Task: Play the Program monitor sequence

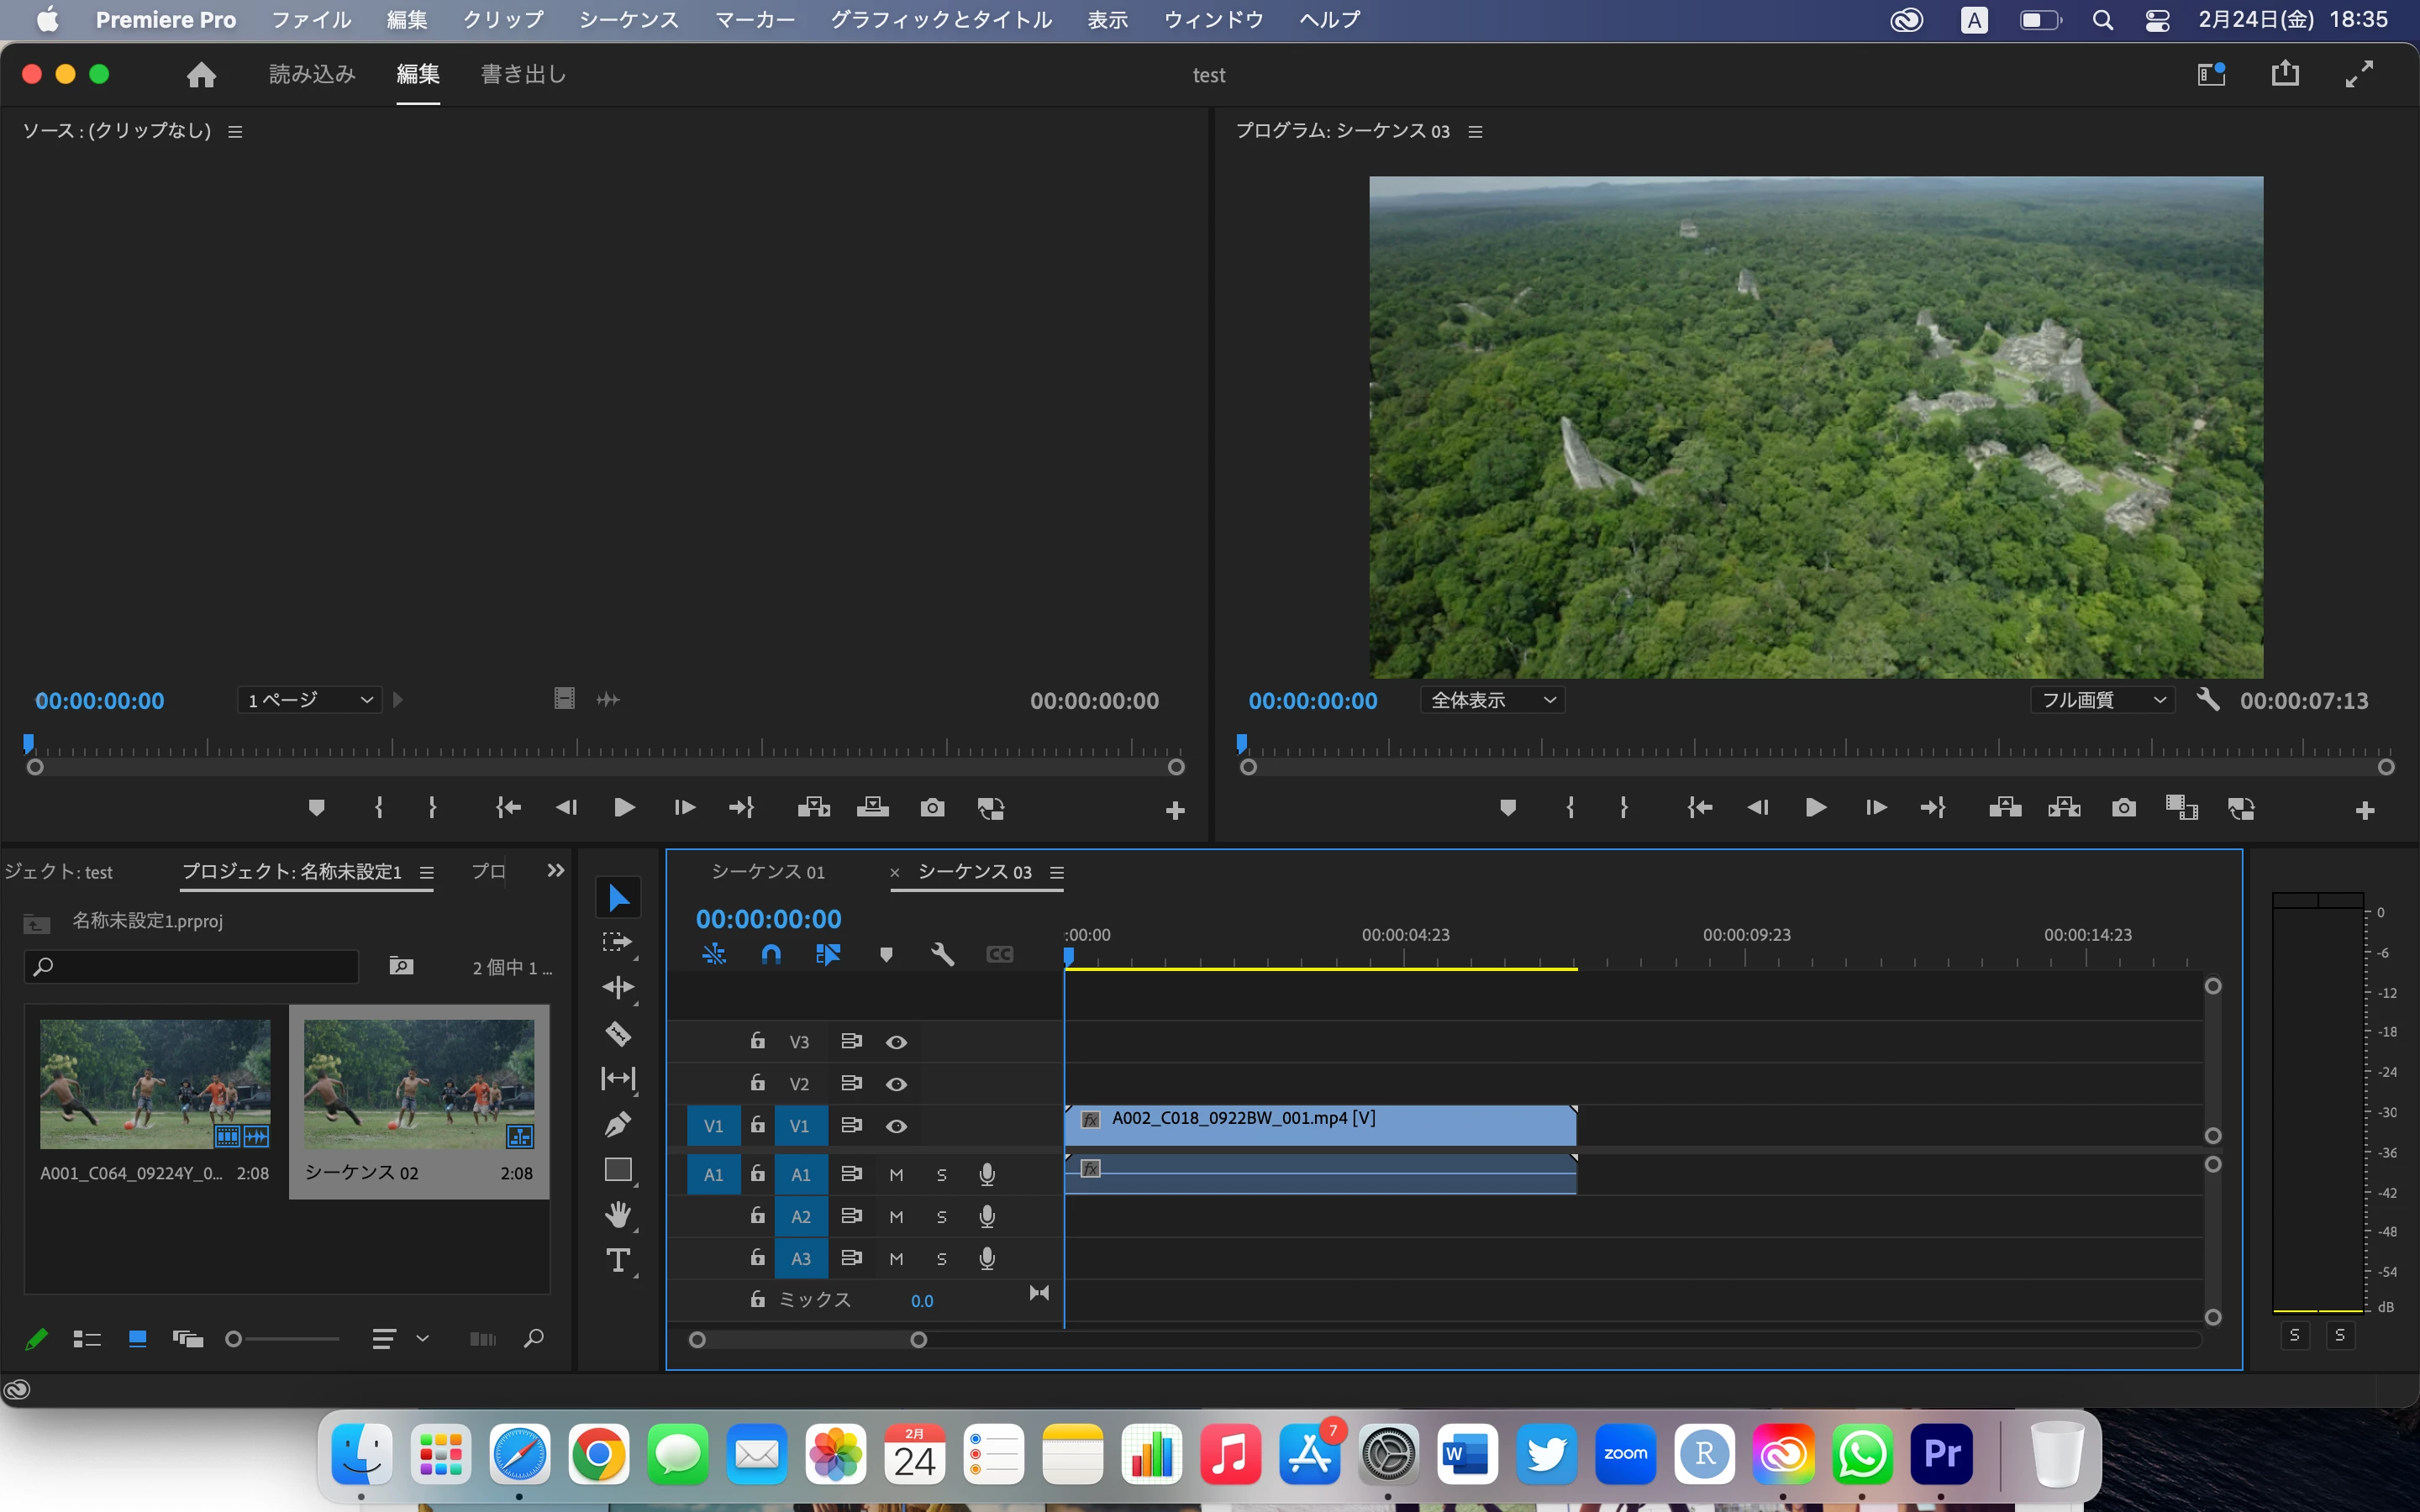Action: pyautogui.click(x=1815, y=808)
